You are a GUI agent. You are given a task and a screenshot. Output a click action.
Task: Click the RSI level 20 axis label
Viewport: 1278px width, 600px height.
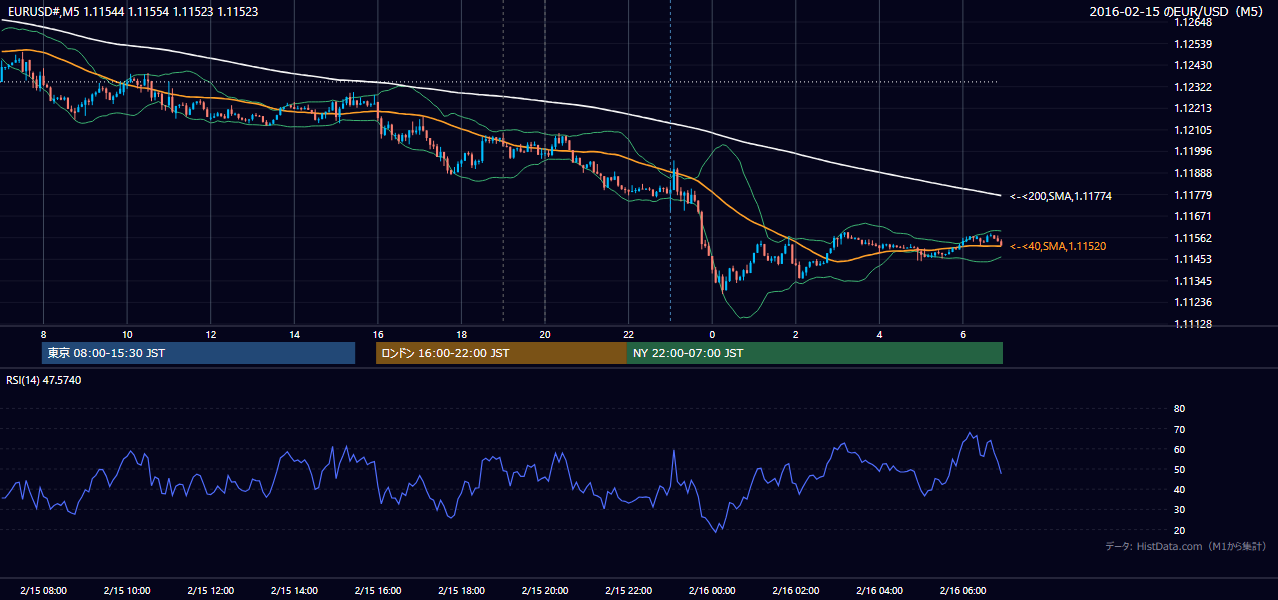point(1179,530)
